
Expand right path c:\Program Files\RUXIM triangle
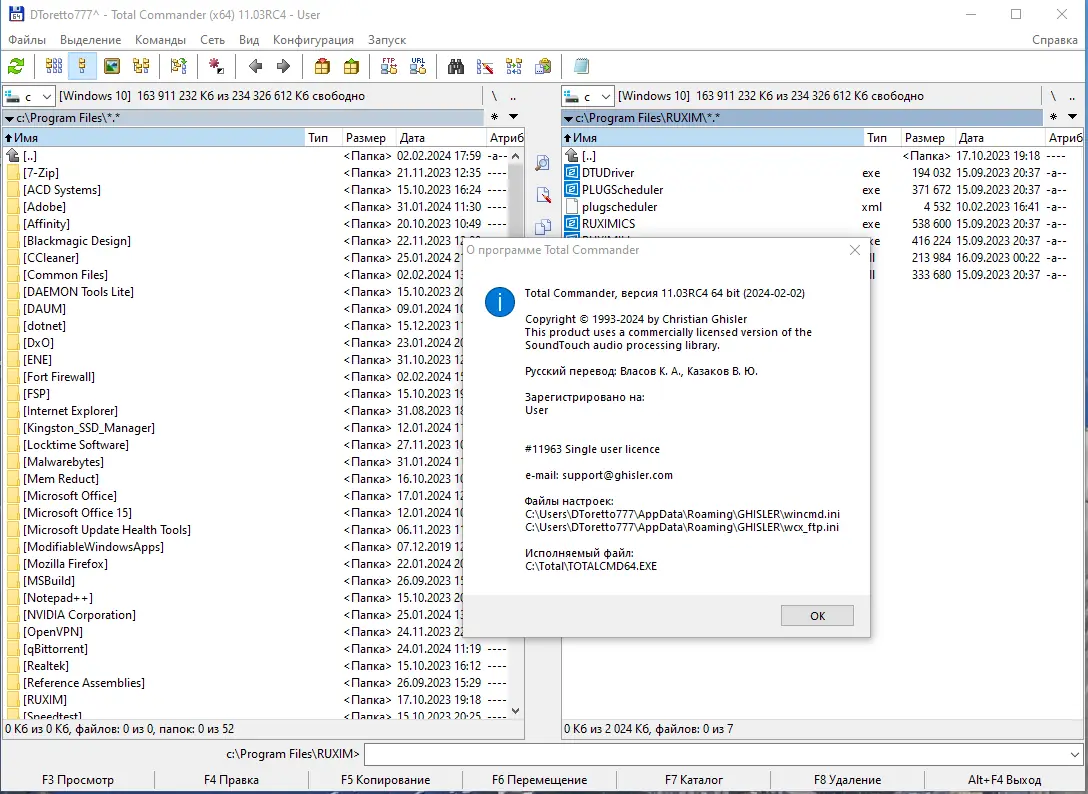(x=568, y=119)
